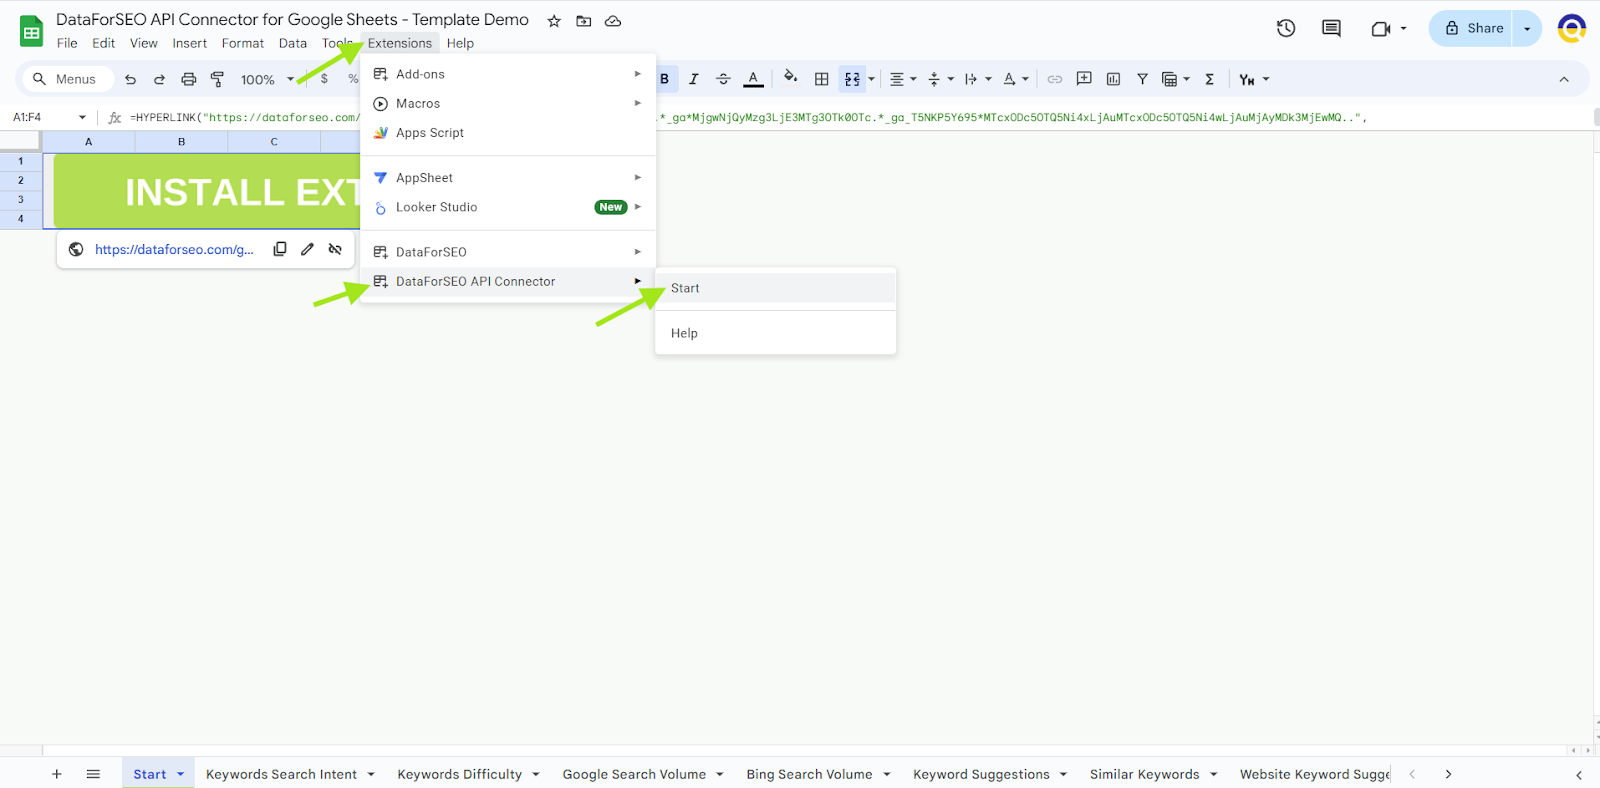The height and width of the screenshot is (788, 1600).
Task: Switch to Google Search Volume sheet
Action: (634, 774)
